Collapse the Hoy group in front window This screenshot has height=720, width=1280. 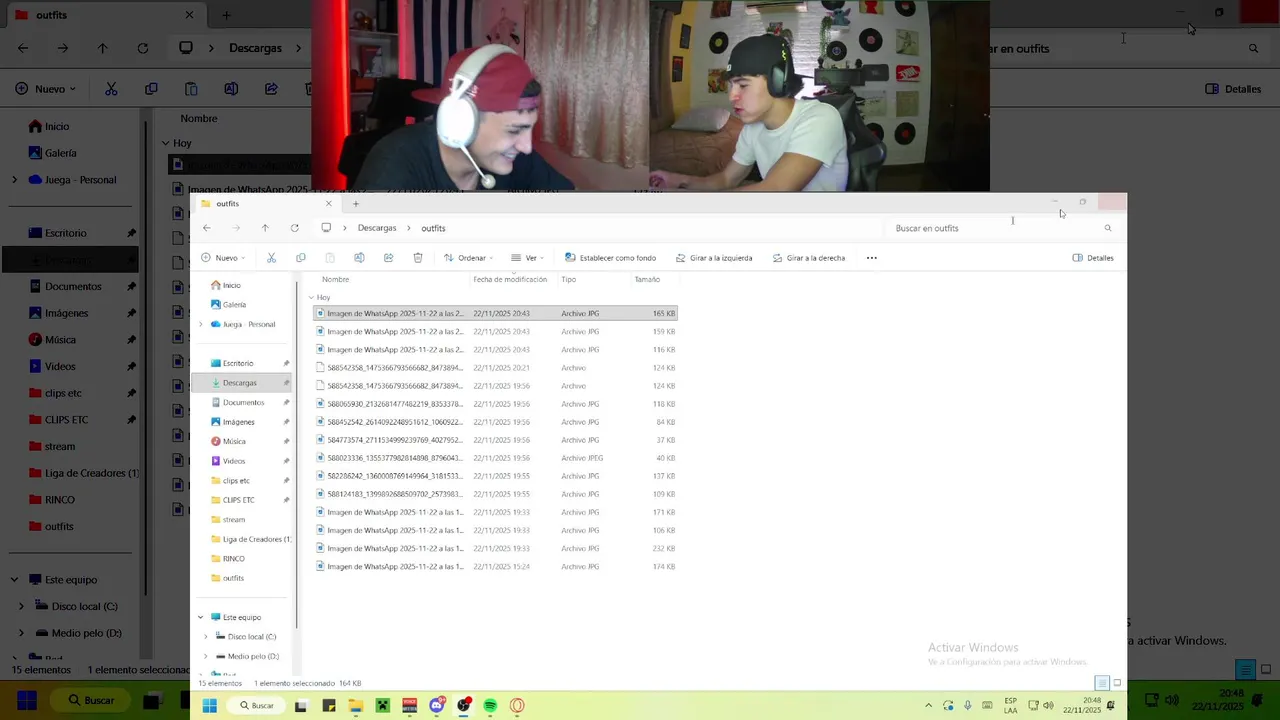pyautogui.click(x=311, y=297)
